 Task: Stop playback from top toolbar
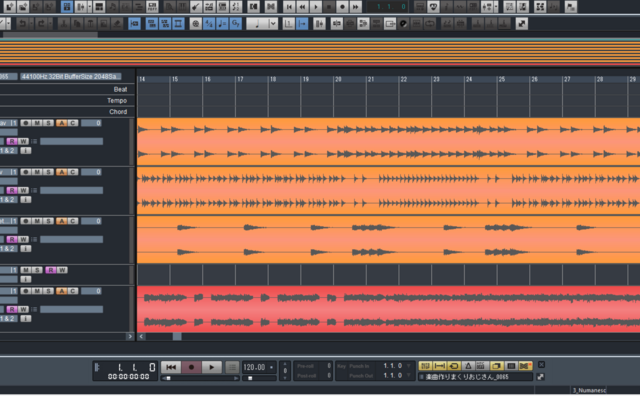(x=329, y=7)
